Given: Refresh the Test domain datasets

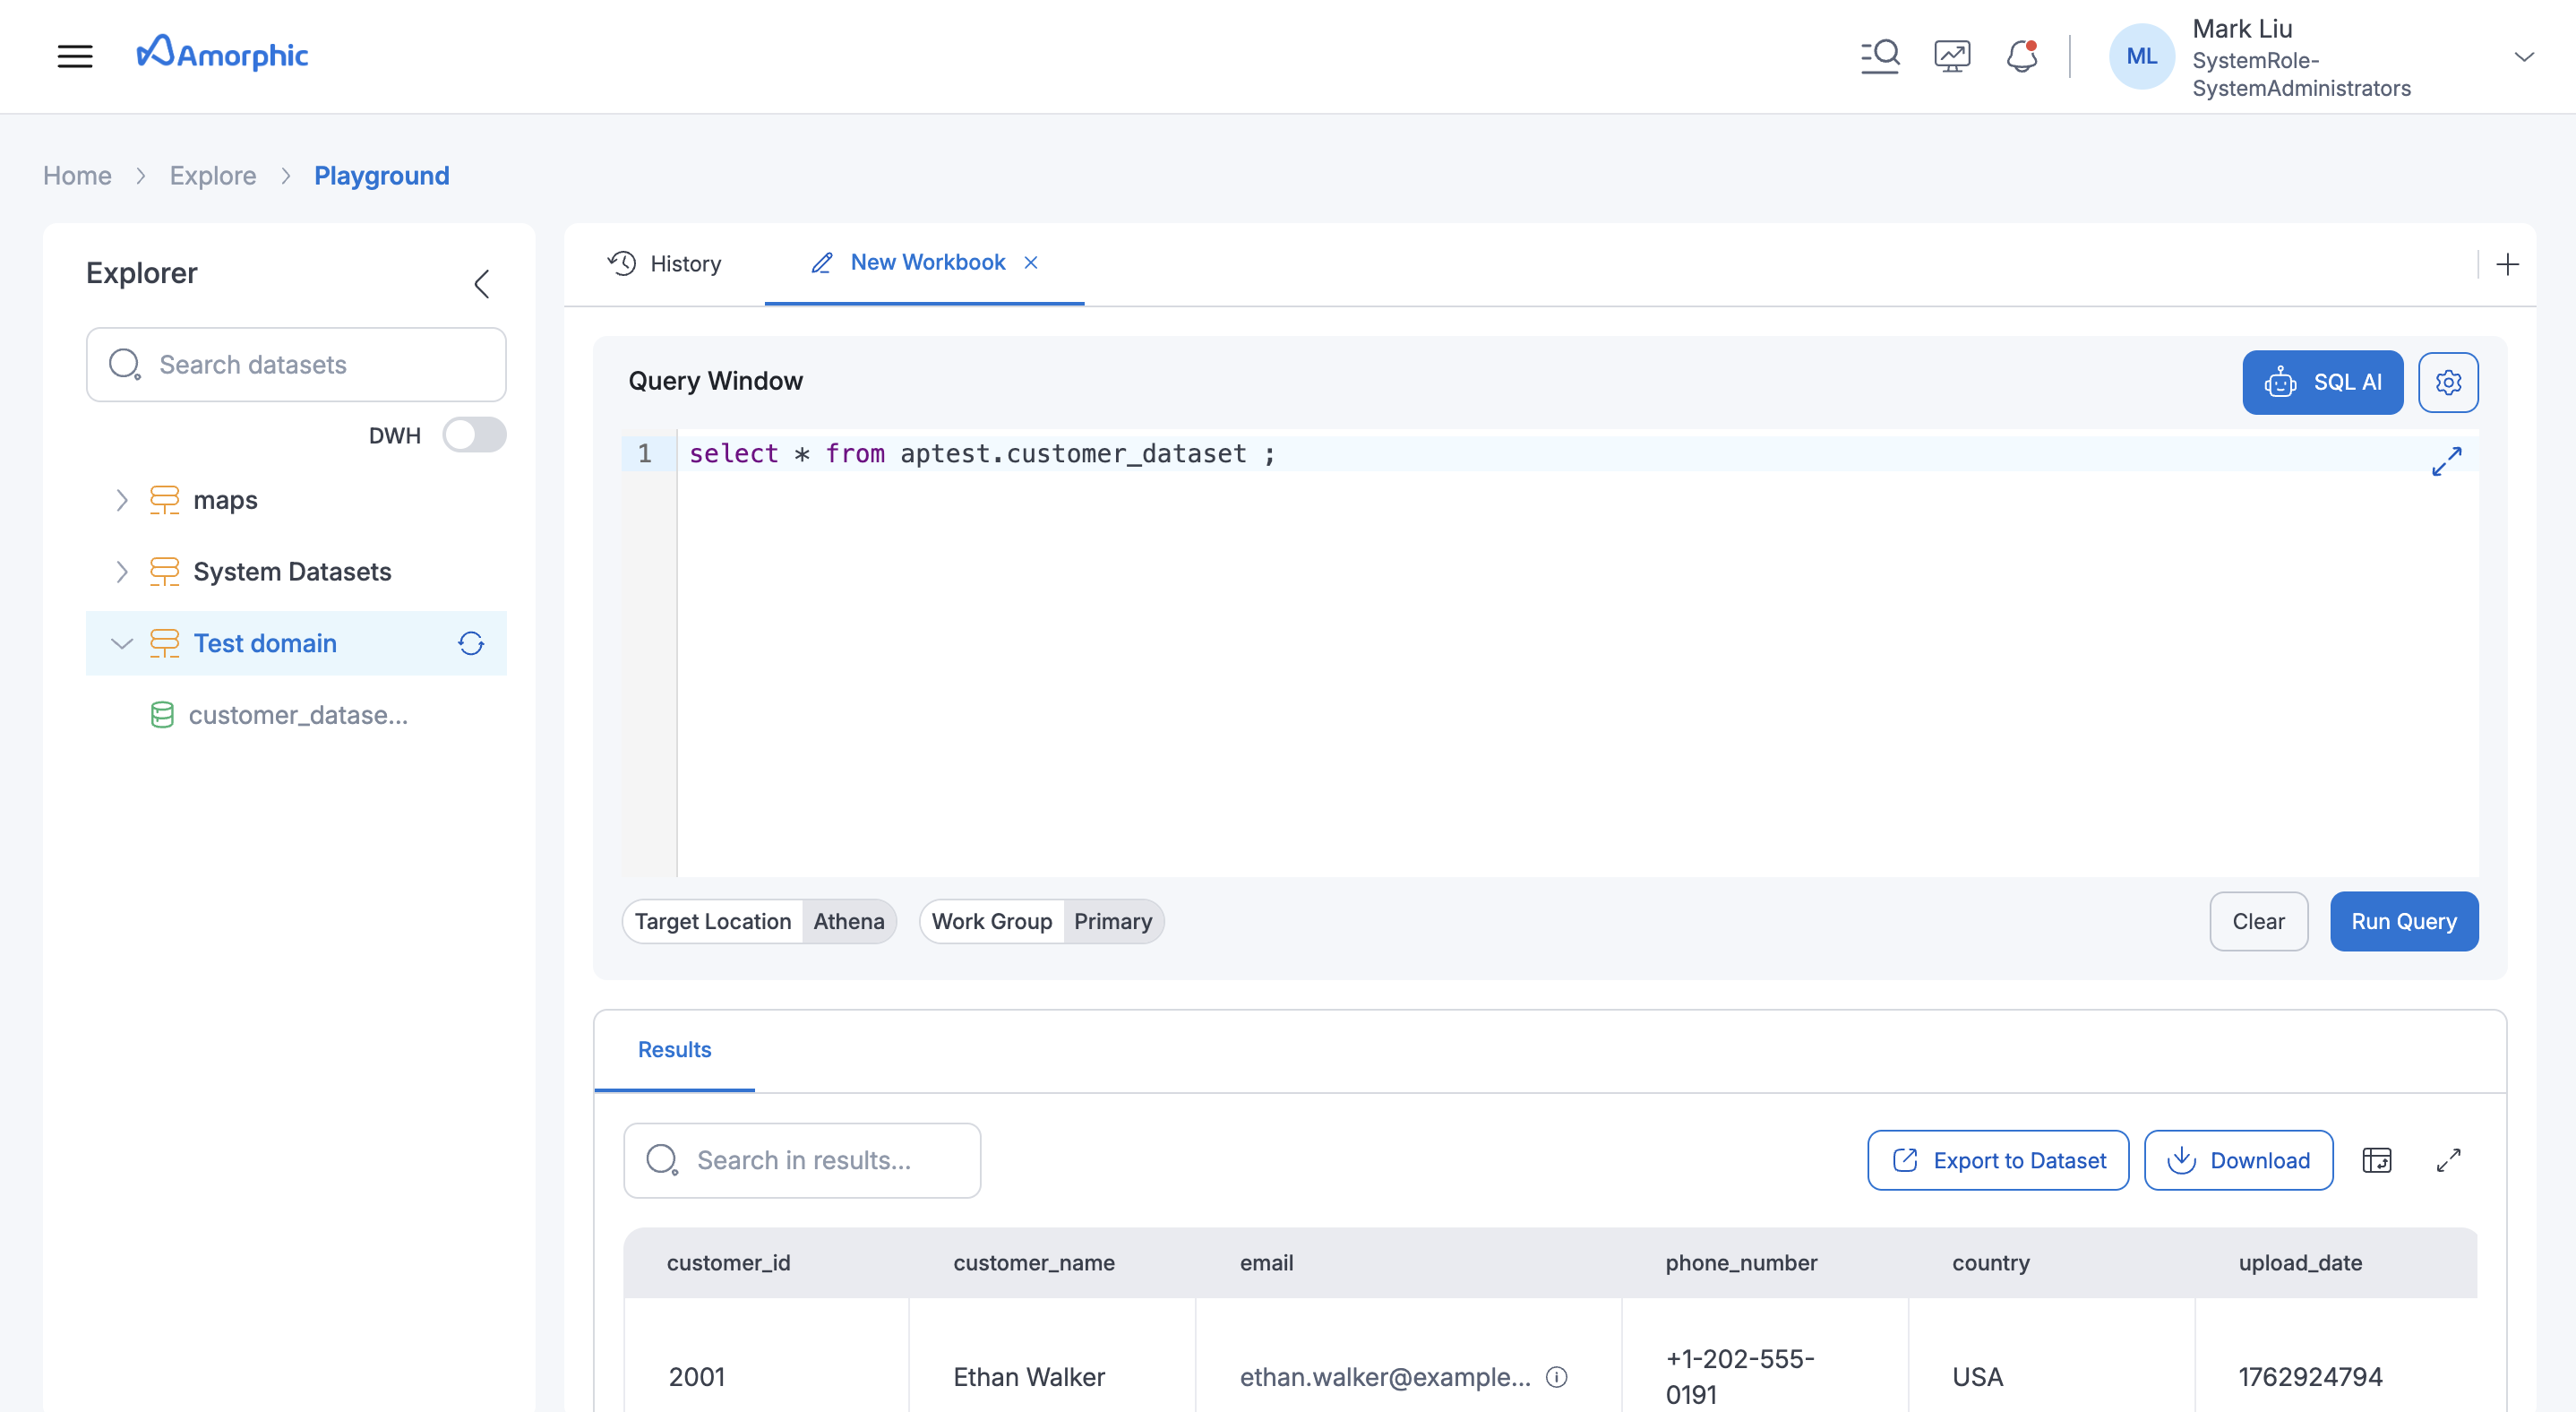Looking at the screenshot, I should tap(470, 643).
